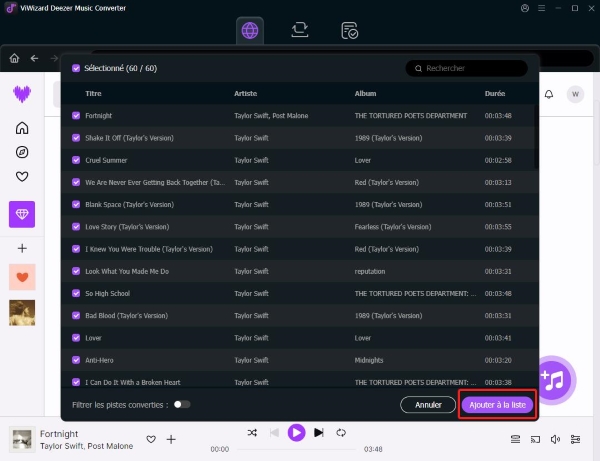Click the I Can Do It With a Broken Heart title
600x461 pixels.
click(132, 382)
